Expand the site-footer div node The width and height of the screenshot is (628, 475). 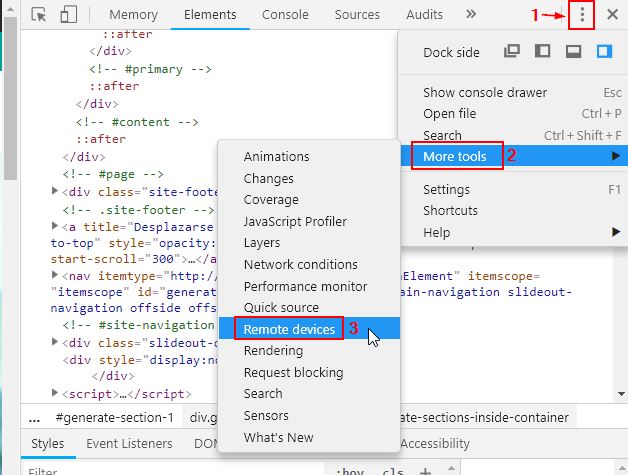tap(55, 191)
